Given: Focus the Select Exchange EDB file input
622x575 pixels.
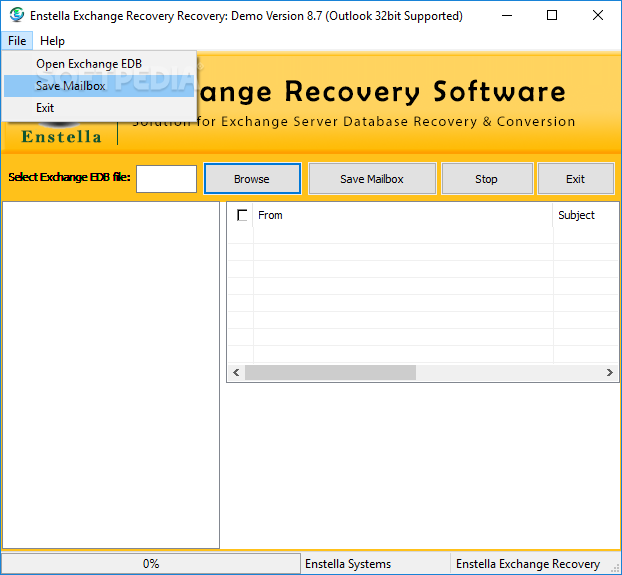Looking at the screenshot, I should (166, 179).
